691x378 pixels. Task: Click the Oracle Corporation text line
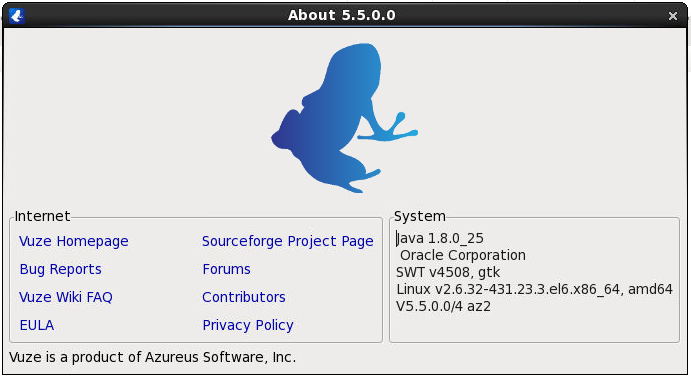463,255
